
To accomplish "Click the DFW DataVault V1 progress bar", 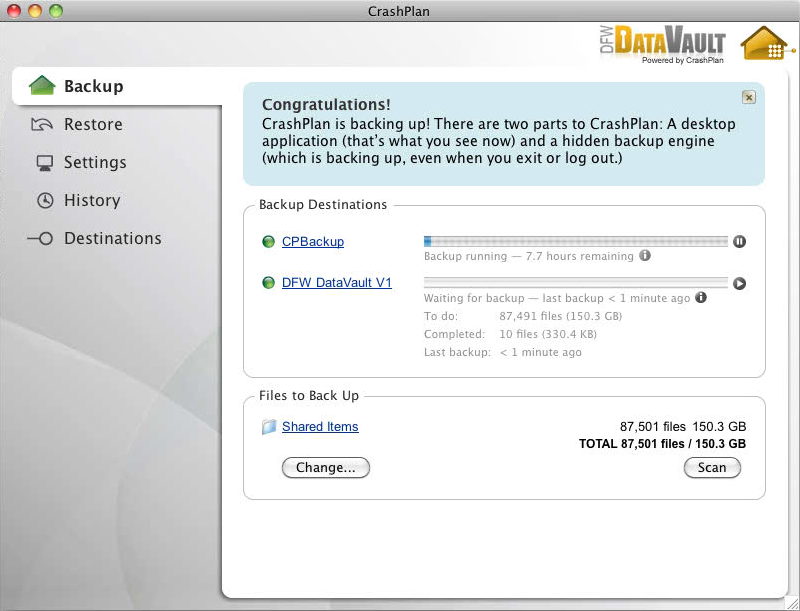I will pos(576,283).
